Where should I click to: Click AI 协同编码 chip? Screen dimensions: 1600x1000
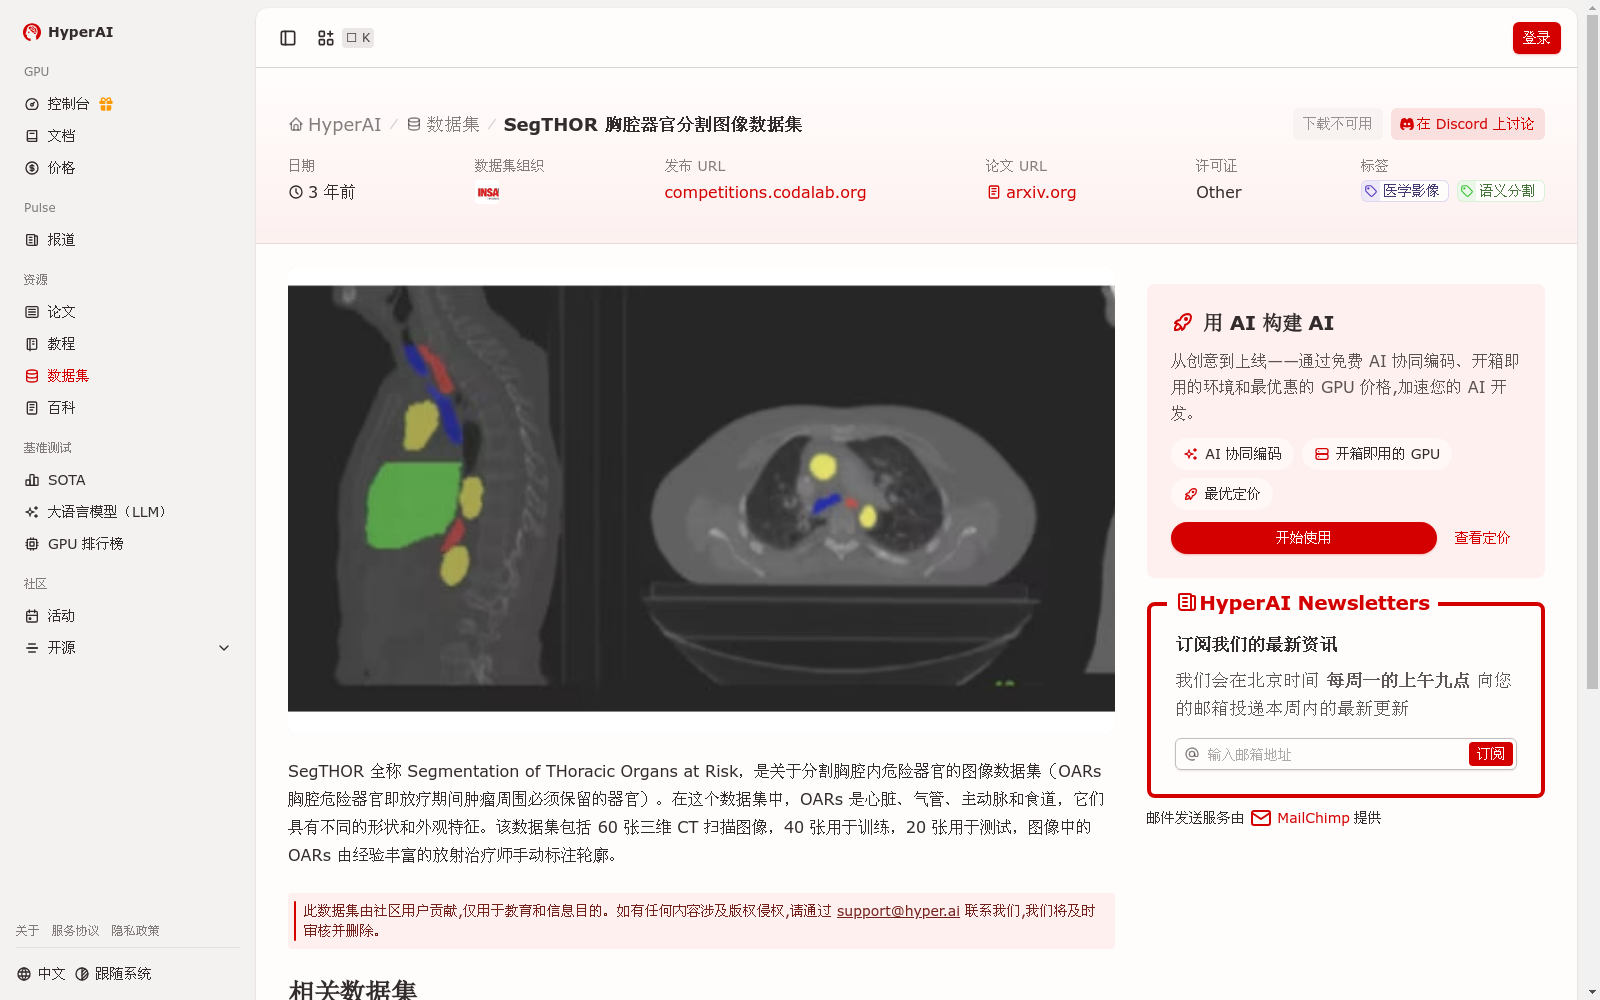pyautogui.click(x=1232, y=454)
